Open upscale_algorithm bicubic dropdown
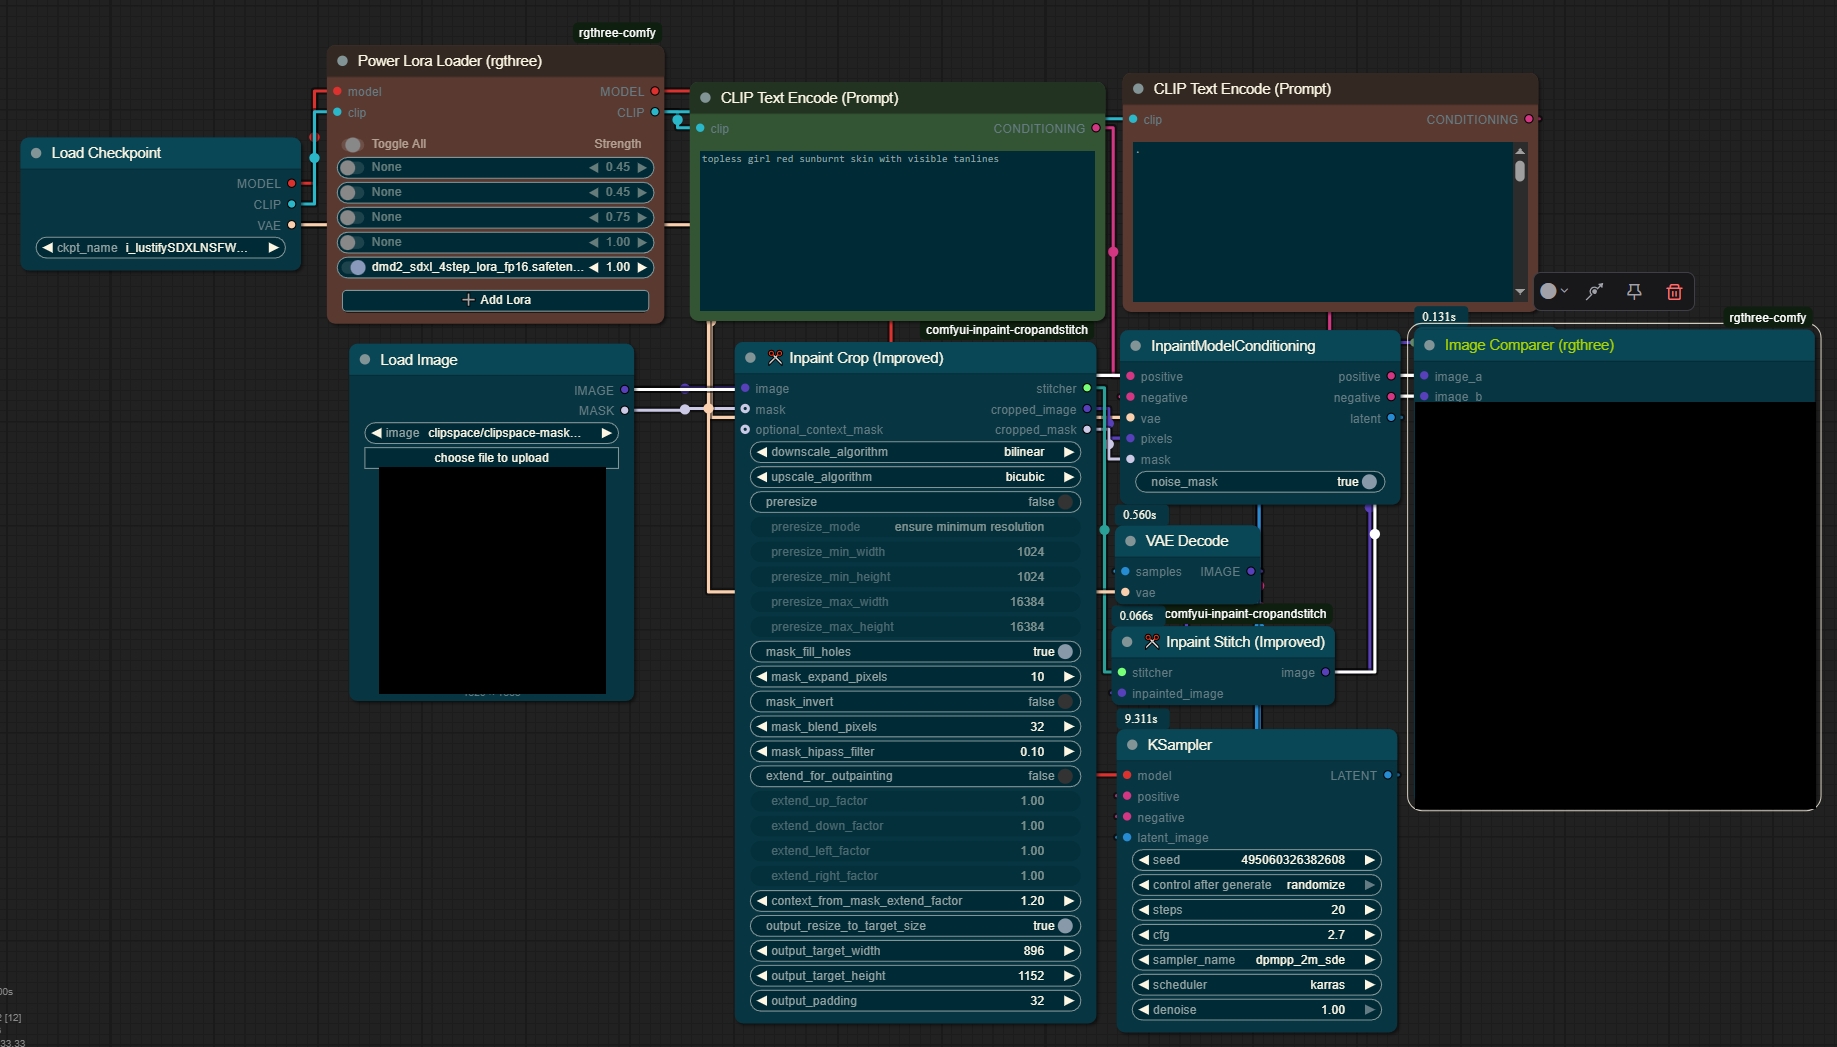Viewport: 1837px width, 1047px height. tap(915, 477)
